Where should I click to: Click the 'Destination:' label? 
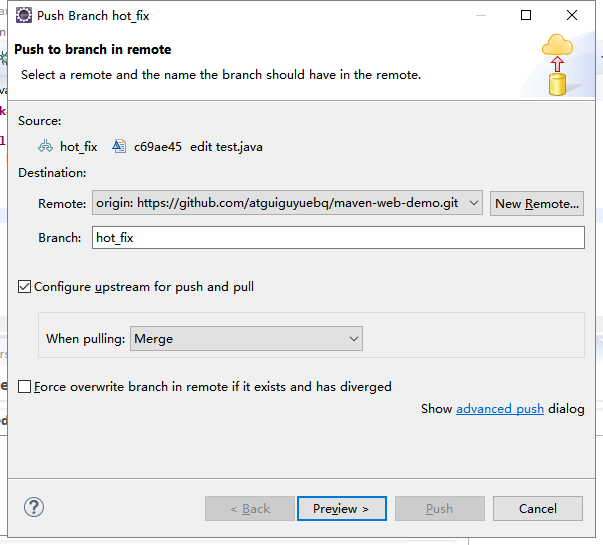[x=52, y=173]
